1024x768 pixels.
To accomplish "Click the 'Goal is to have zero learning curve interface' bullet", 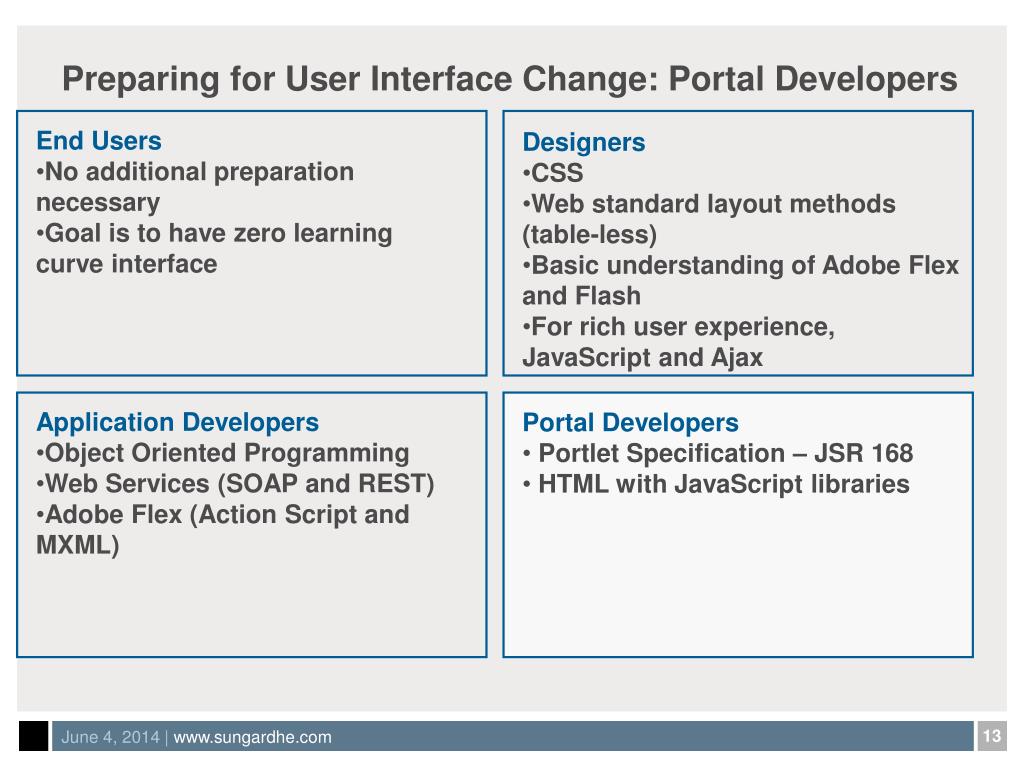I will pyautogui.click(x=214, y=248).
